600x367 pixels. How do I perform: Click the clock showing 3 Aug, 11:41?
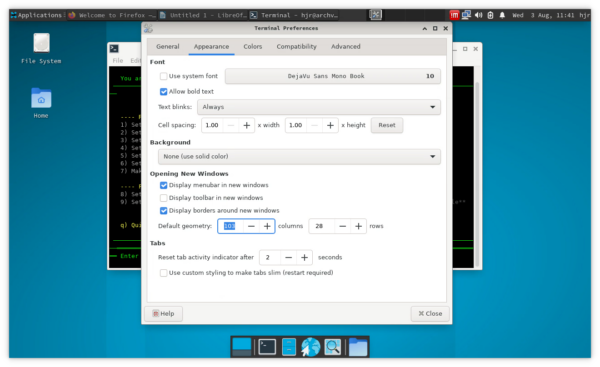(543, 15)
